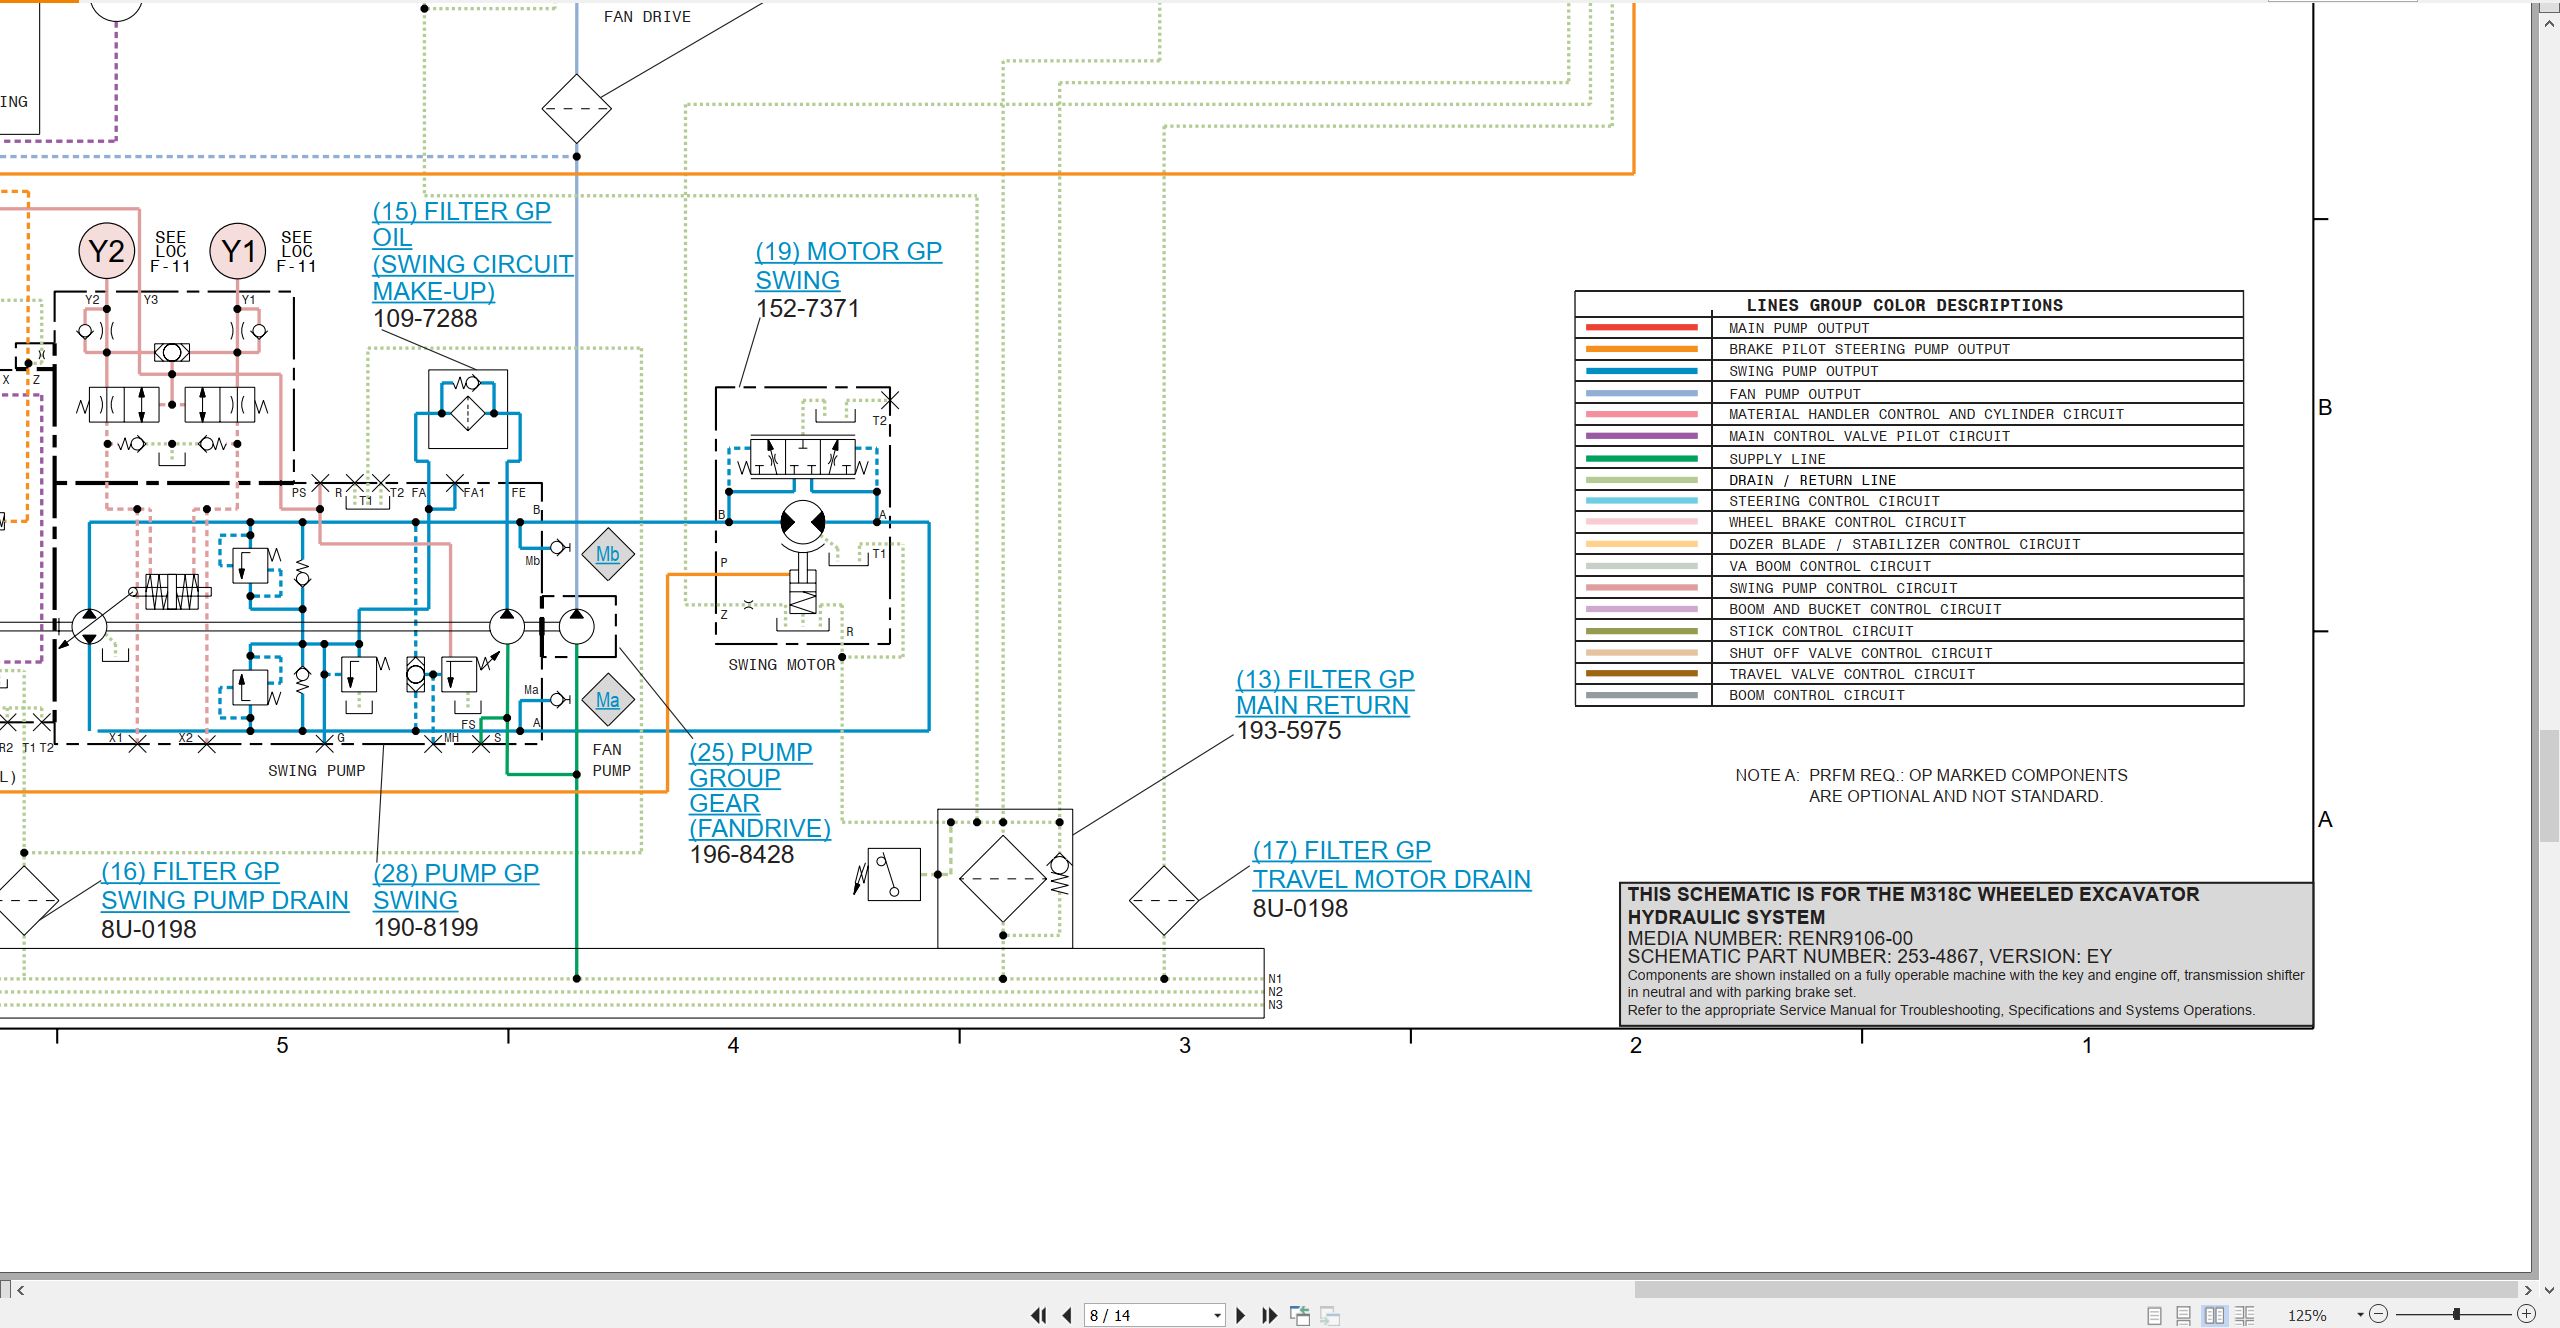The image size is (2560, 1328).
Task: Click part number 190-8199
Action: (x=426, y=928)
